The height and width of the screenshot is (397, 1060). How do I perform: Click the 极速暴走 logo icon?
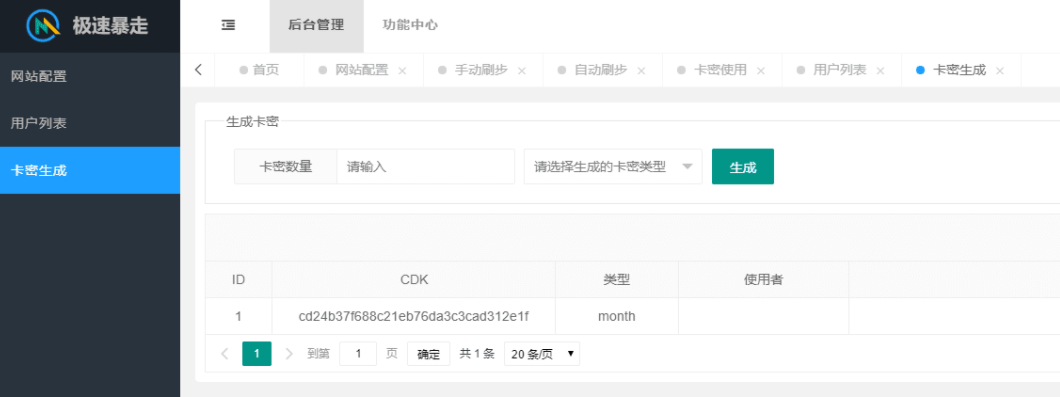(x=44, y=26)
